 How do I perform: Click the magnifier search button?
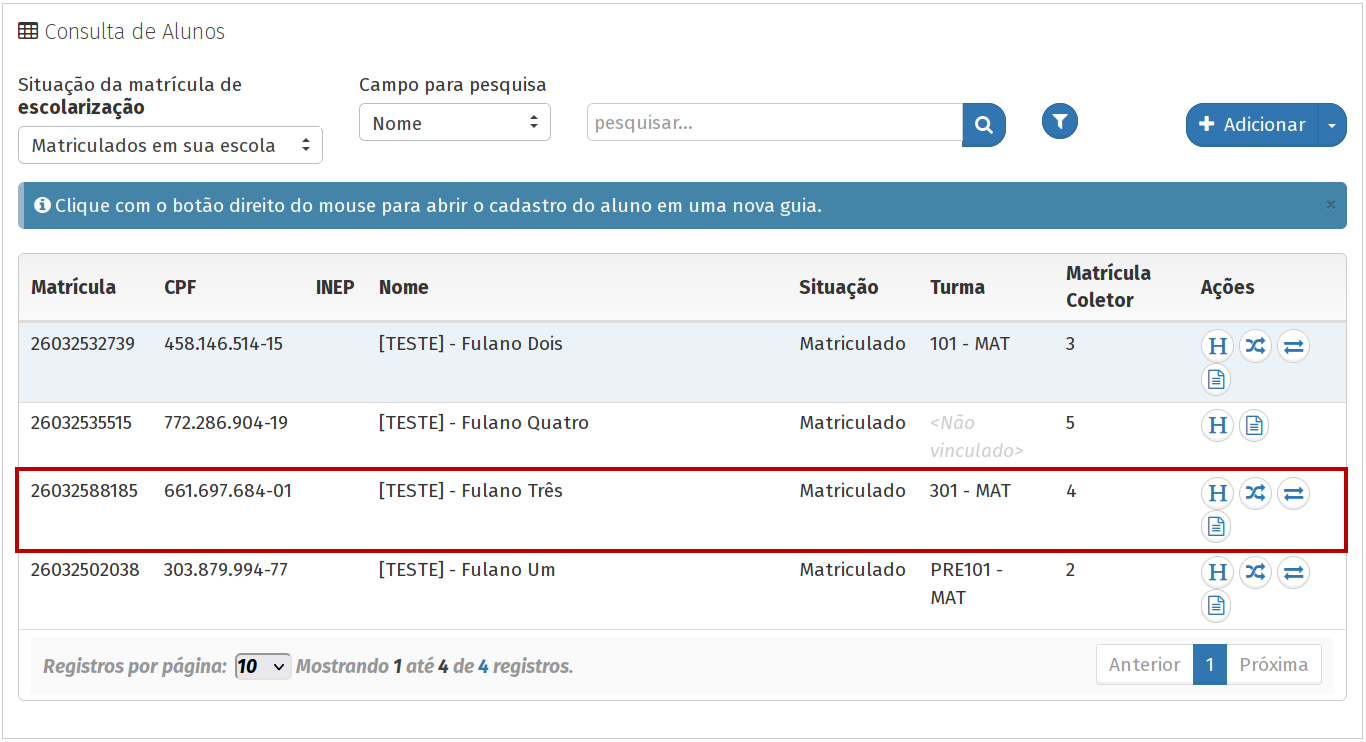coord(984,125)
